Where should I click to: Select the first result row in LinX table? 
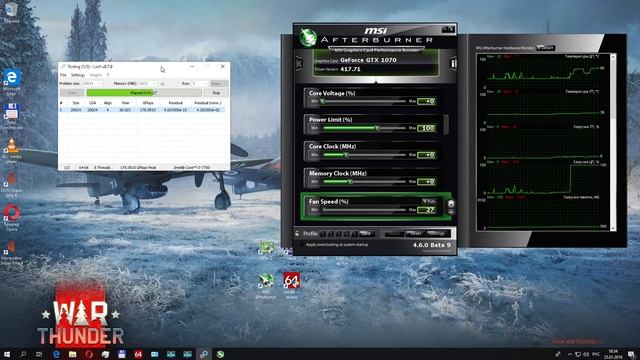141,110
